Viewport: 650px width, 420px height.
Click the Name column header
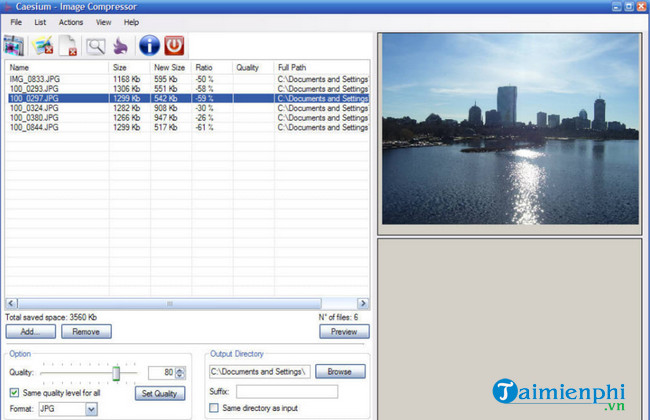57,68
